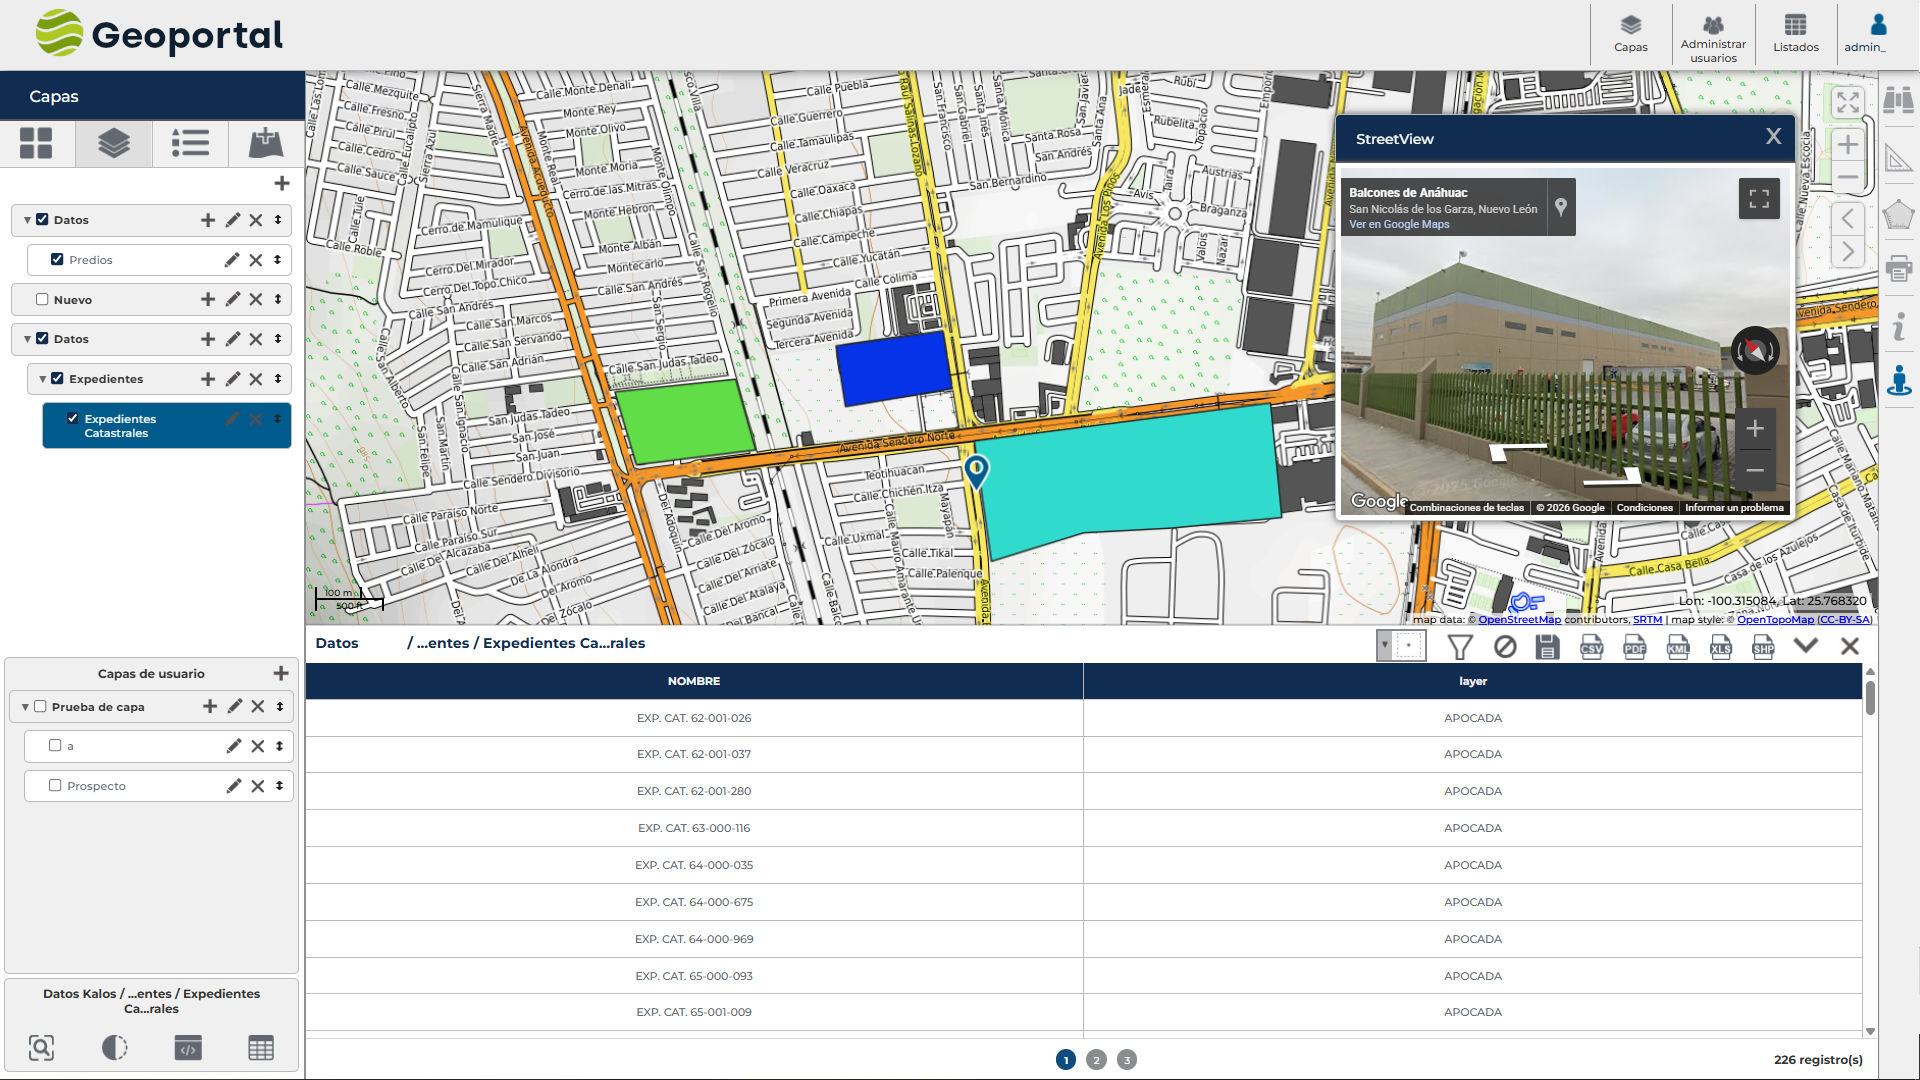This screenshot has width=1920, height=1080.
Task: Collapse the Expedientes group
Action: click(42, 379)
